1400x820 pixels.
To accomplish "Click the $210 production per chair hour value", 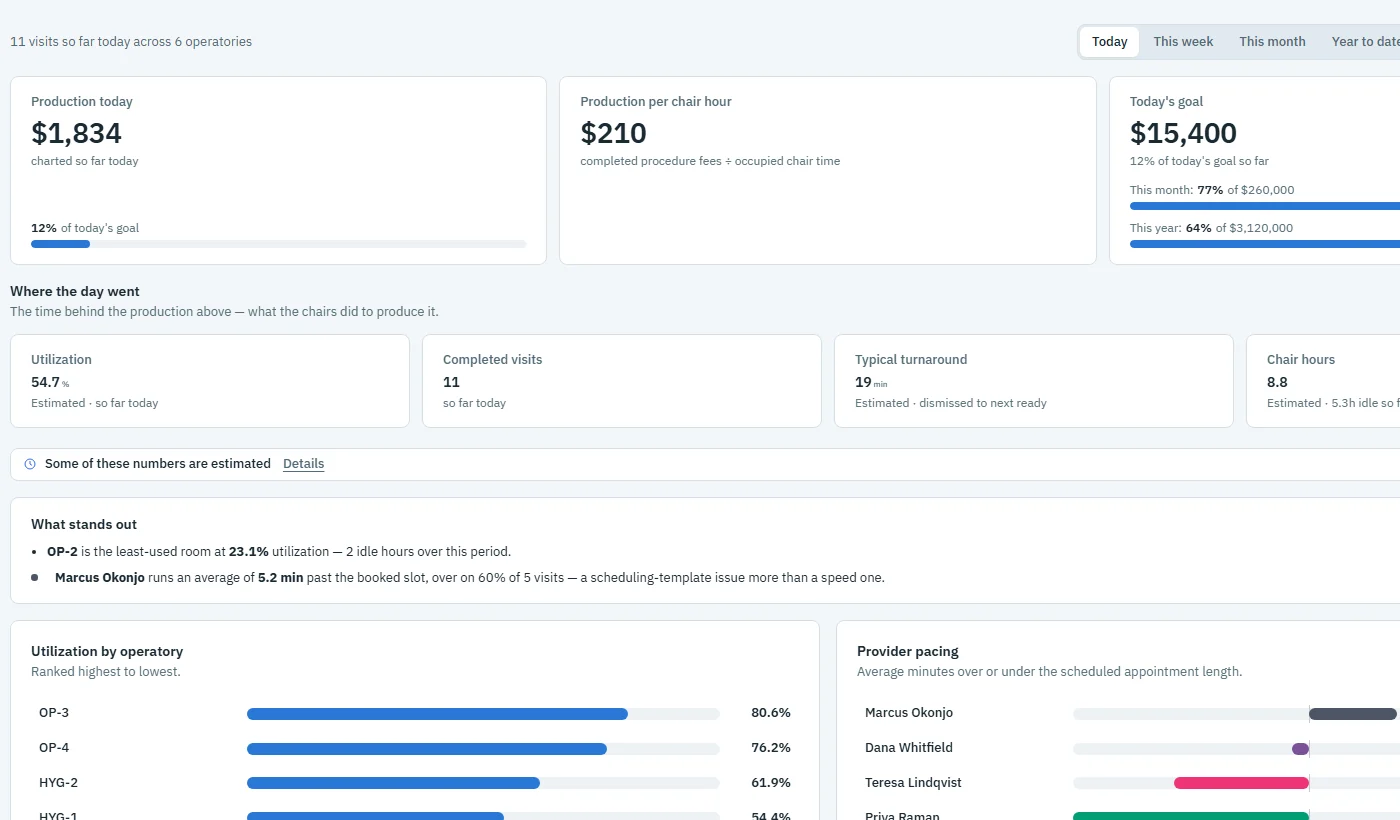I will 613,133.
